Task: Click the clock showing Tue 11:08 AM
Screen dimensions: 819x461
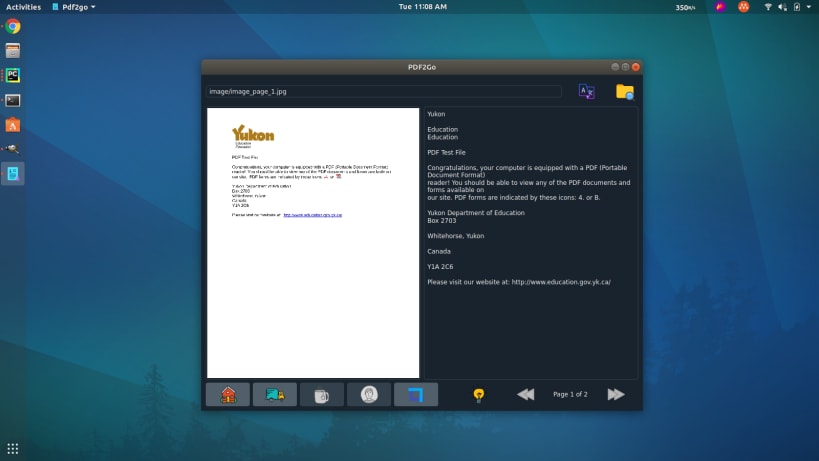Action: coord(423,7)
